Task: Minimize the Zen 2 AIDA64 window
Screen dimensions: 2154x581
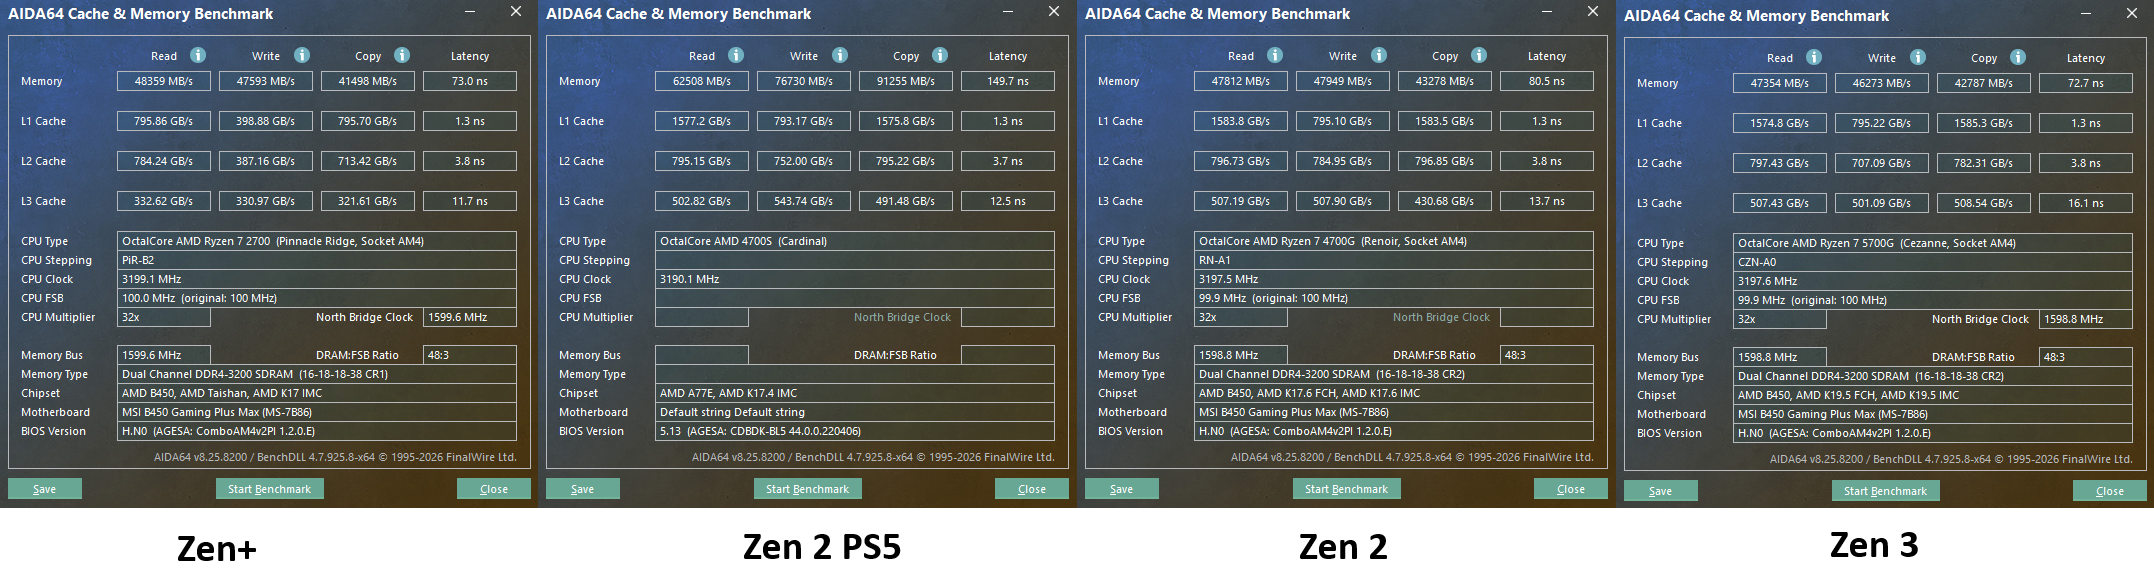Action: click(1547, 12)
